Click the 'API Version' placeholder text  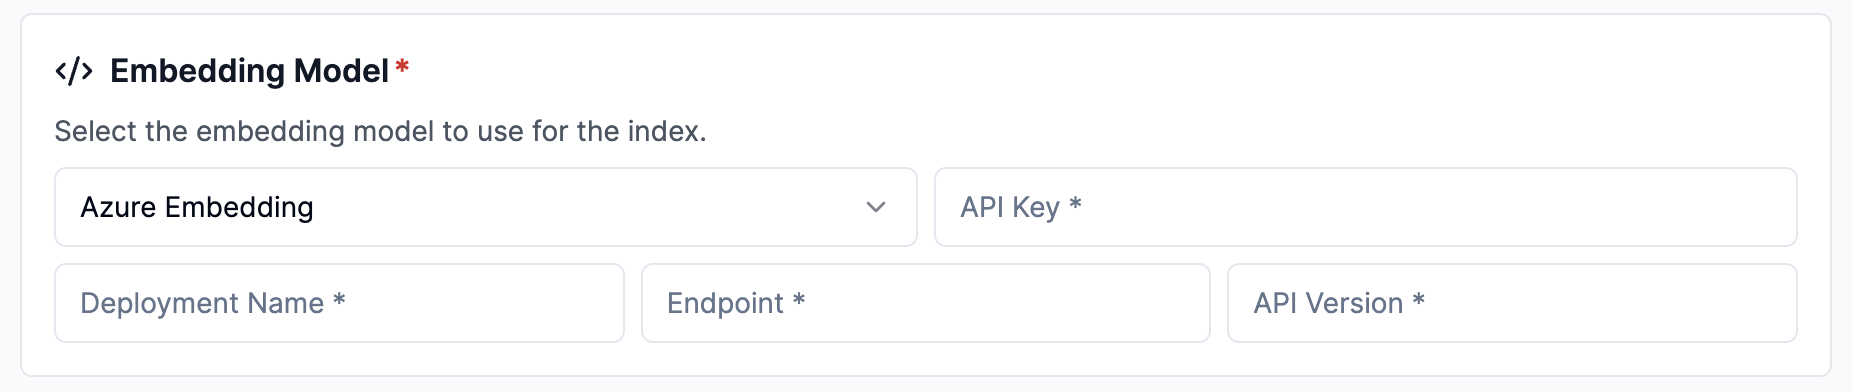point(1328,303)
